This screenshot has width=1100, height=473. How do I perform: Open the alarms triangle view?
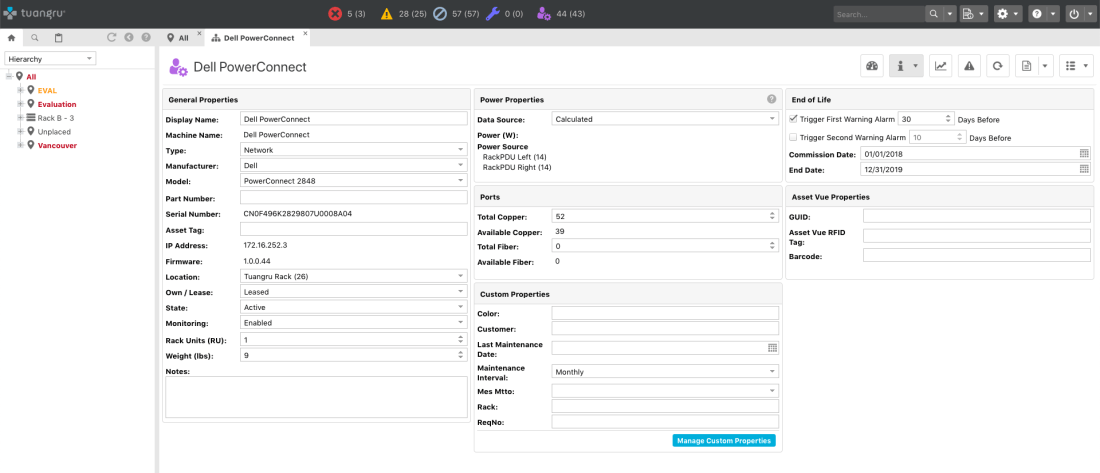pyautogui.click(x=969, y=66)
